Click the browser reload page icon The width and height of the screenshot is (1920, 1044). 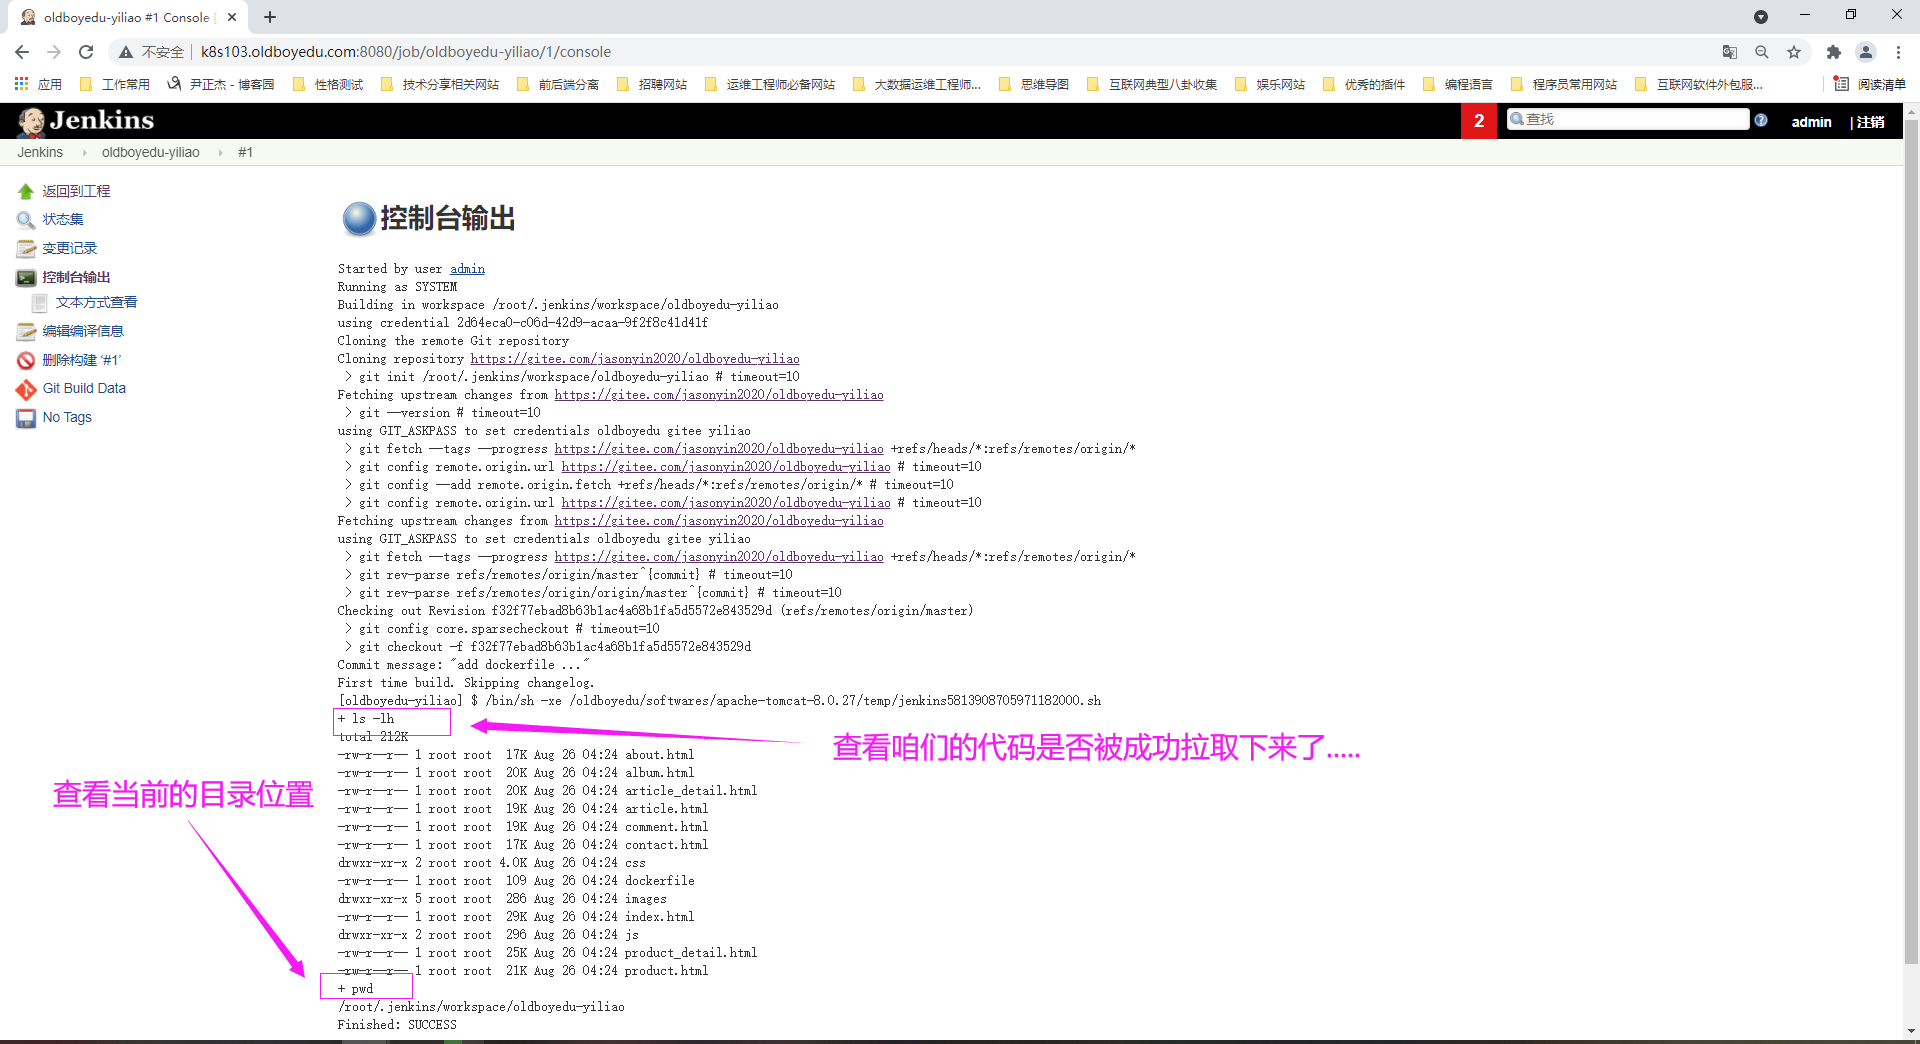pos(86,52)
